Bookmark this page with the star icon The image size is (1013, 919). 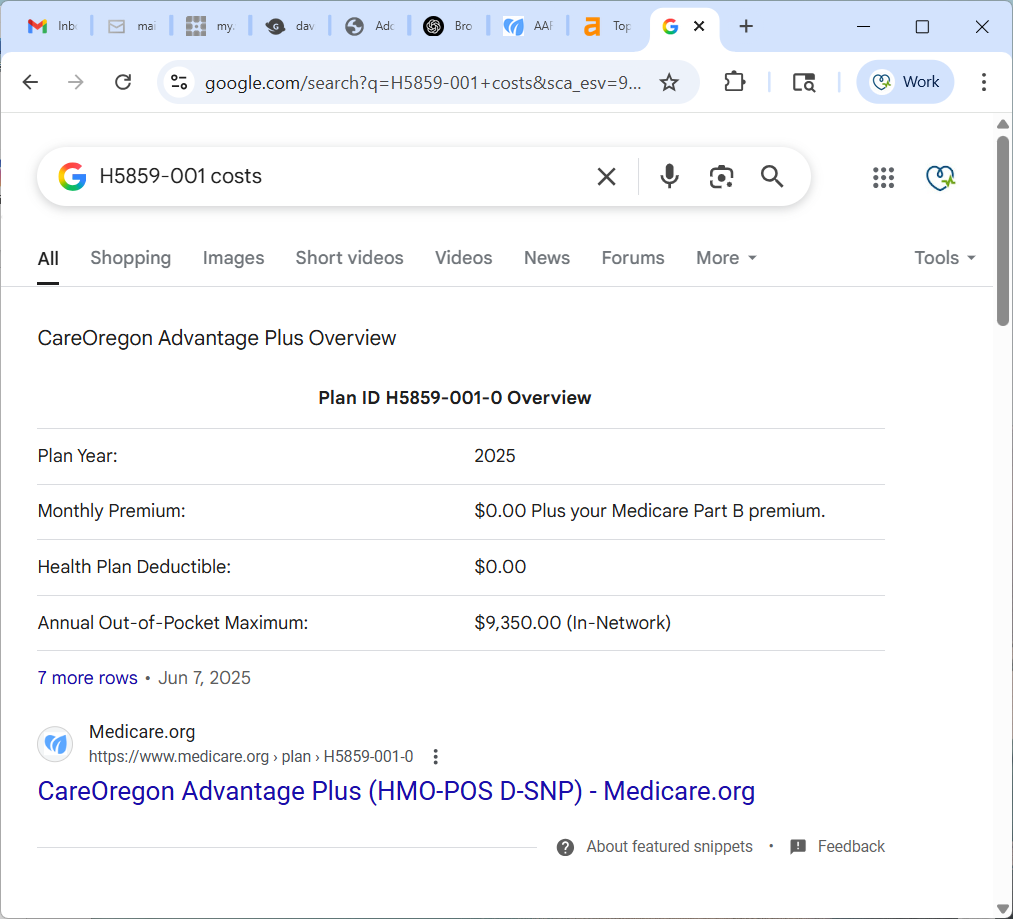[669, 82]
